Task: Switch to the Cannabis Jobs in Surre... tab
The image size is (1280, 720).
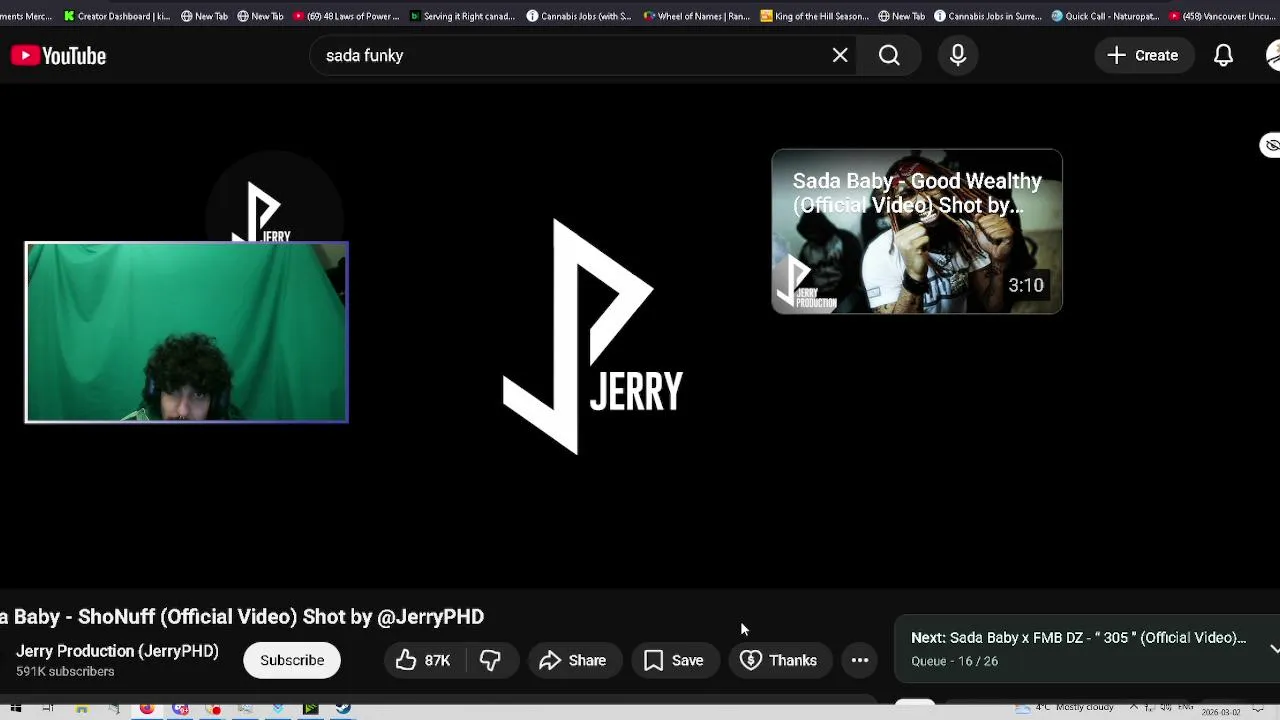Action: click(x=989, y=16)
